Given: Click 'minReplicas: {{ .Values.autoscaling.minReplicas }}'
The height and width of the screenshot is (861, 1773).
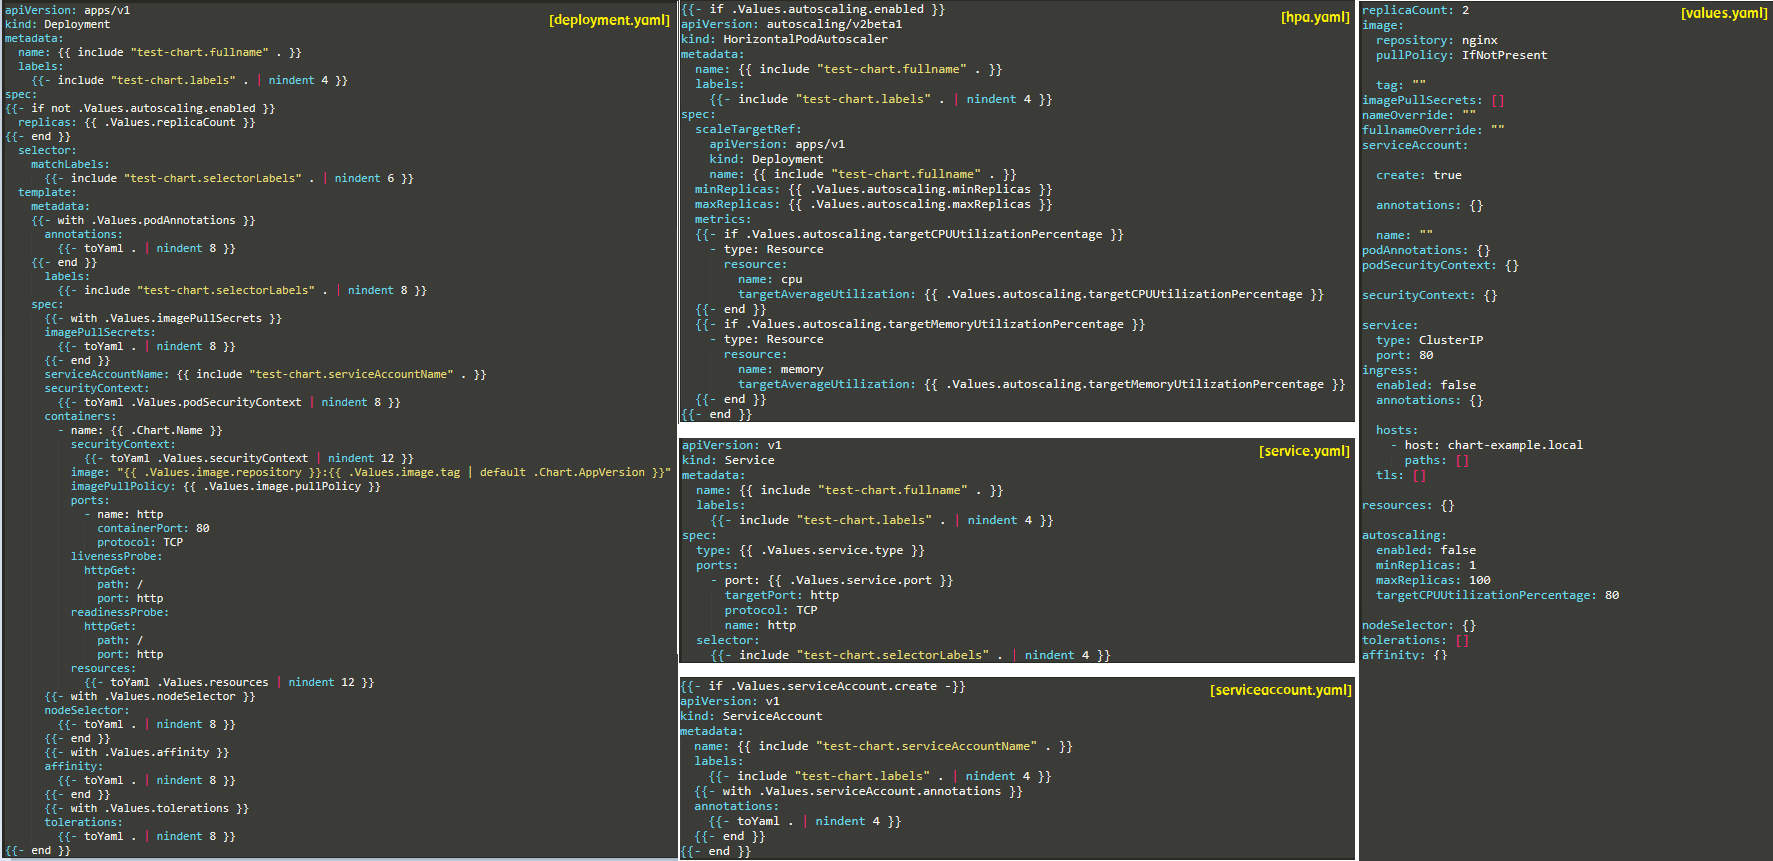Looking at the screenshot, I should (873, 189).
